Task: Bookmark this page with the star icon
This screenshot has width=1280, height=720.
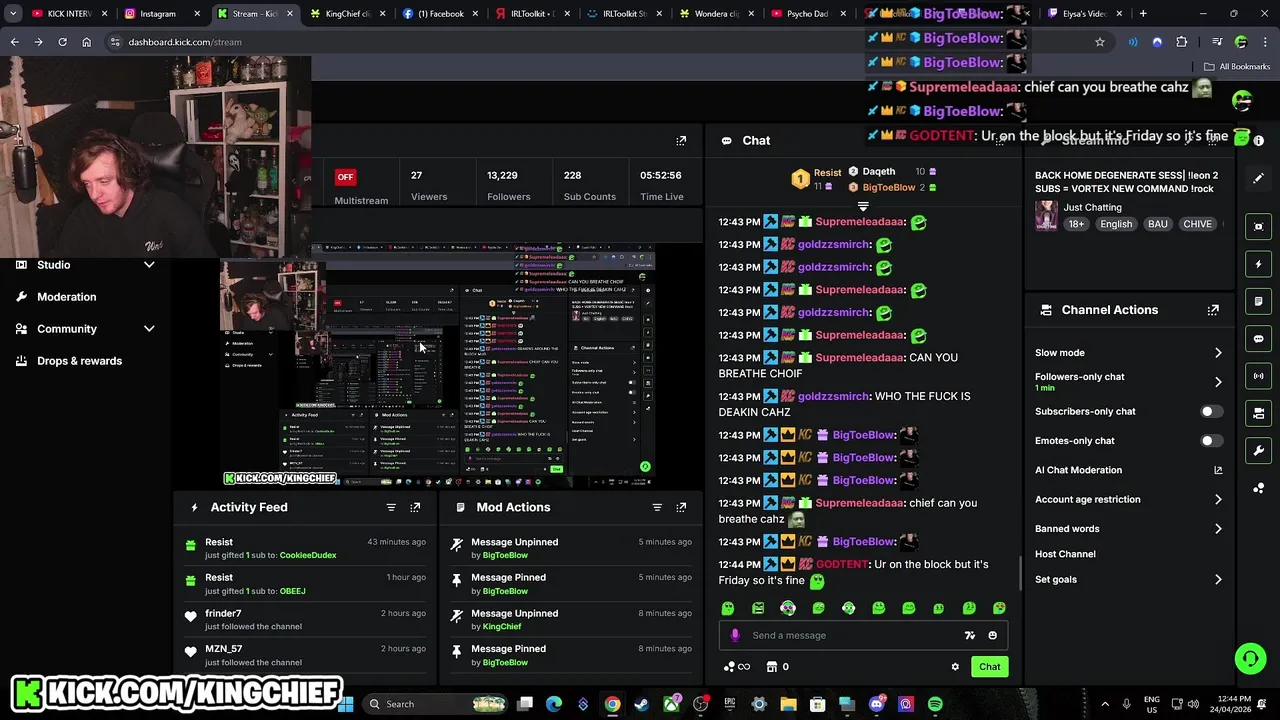Action: 1100,42
